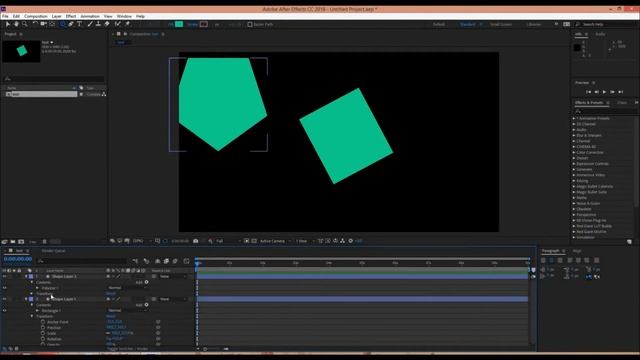The image size is (640, 360).
Task: Switch to the Render Queue tab
Action: click(x=53, y=251)
